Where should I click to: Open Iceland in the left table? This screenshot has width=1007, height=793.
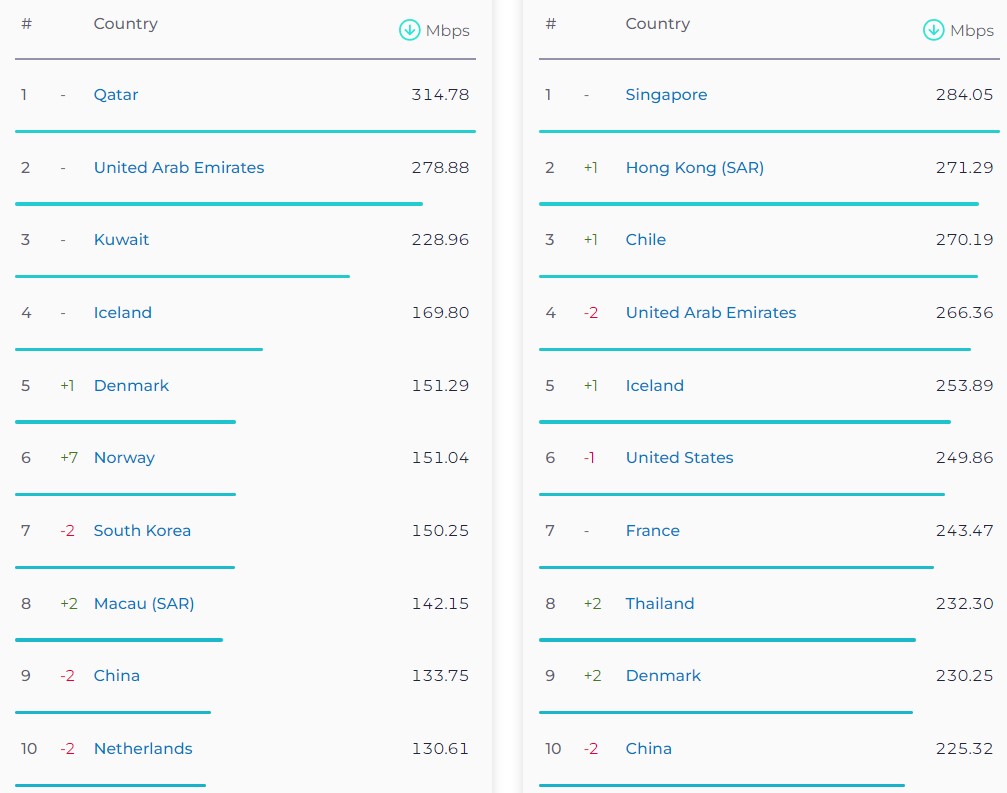pos(123,313)
